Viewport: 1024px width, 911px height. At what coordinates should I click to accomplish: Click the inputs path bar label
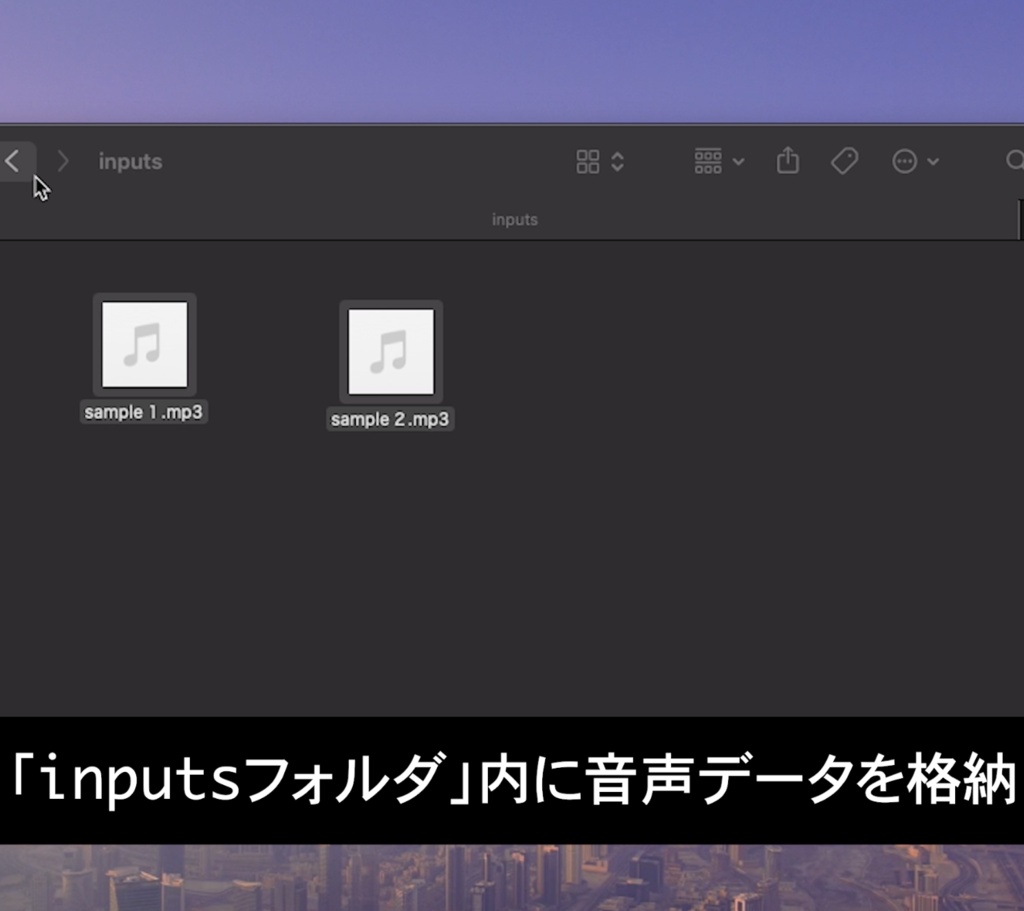tap(515, 219)
